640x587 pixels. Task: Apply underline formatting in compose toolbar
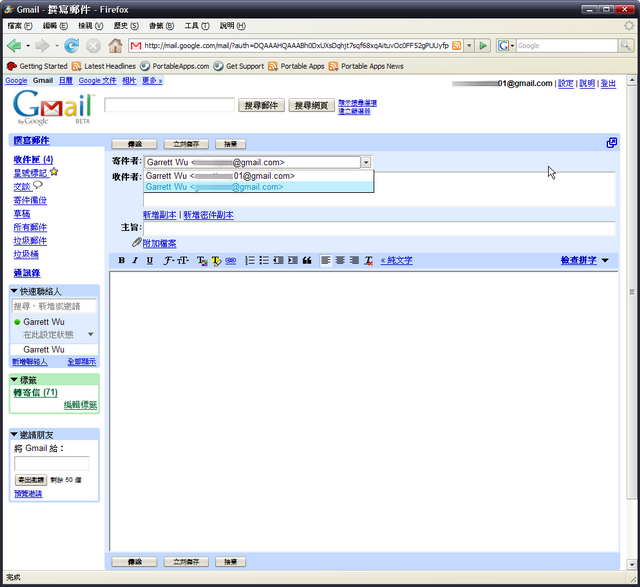tap(150, 260)
